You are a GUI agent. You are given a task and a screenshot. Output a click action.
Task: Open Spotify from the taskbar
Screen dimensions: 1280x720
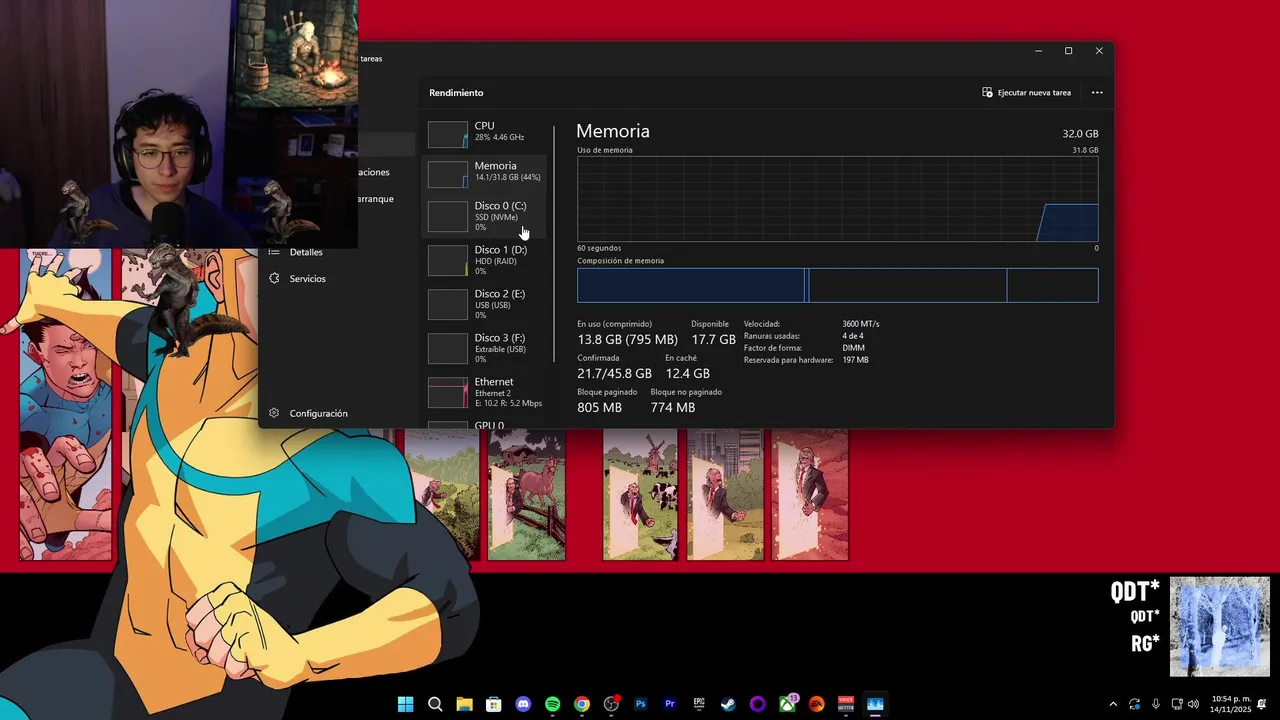(552, 704)
